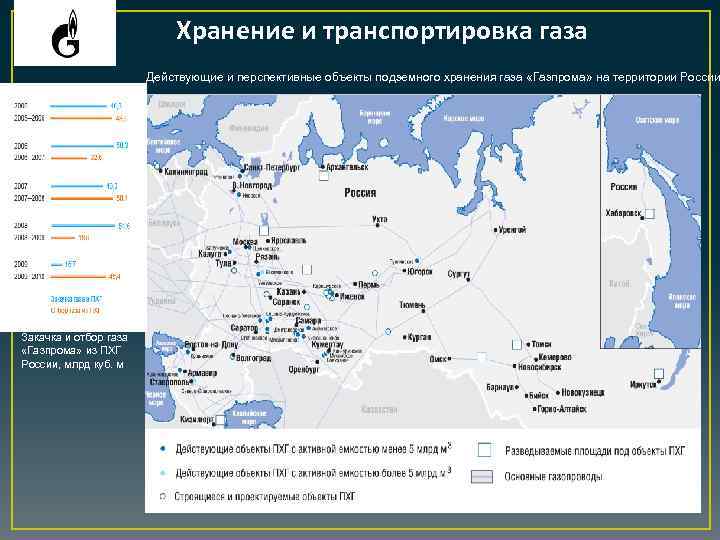Click the Омск city label
Image resolution: width=720 pixels, height=540 pixels.
438,359
